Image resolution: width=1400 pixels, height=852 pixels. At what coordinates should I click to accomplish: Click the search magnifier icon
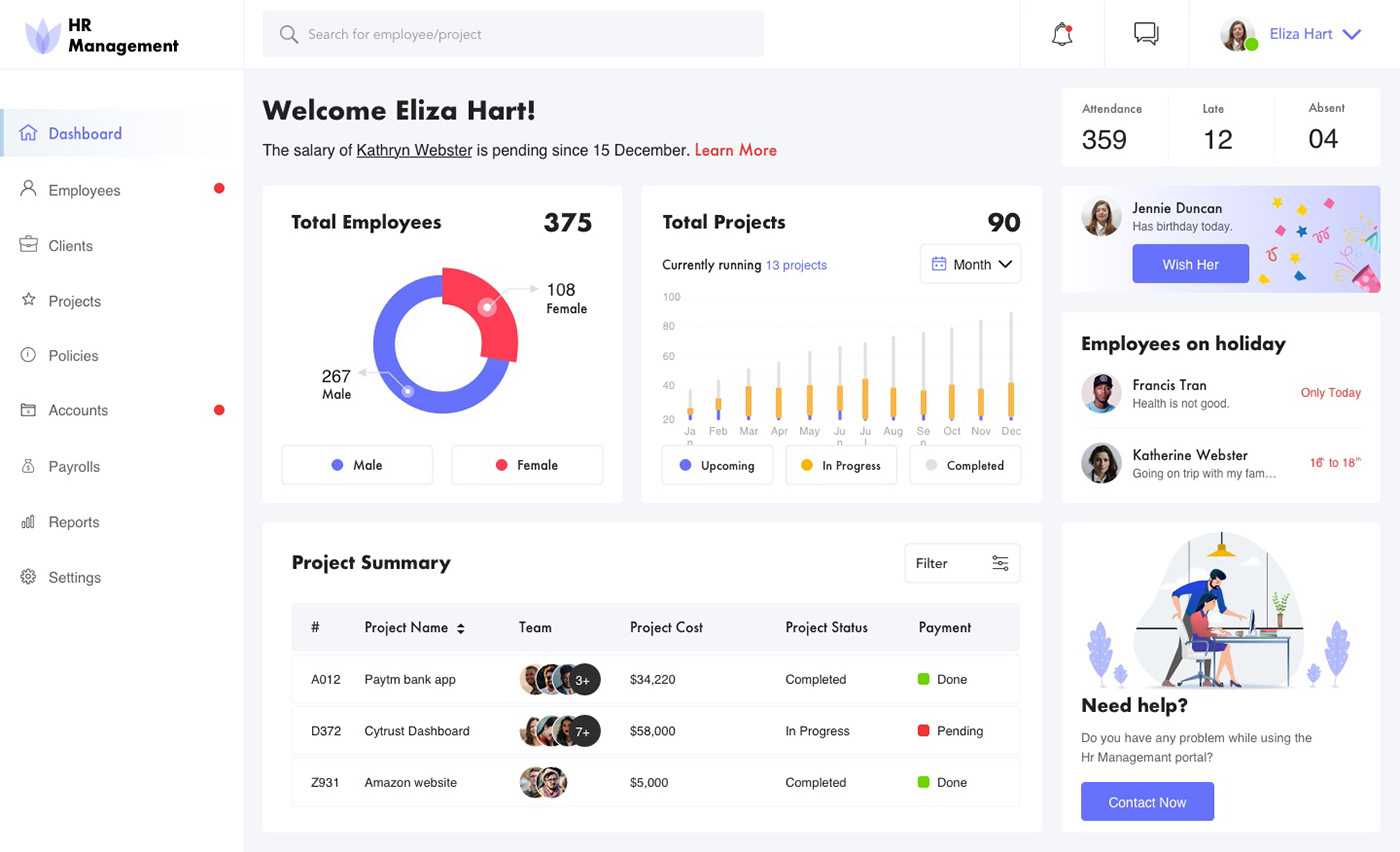pyautogui.click(x=289, y=35)
